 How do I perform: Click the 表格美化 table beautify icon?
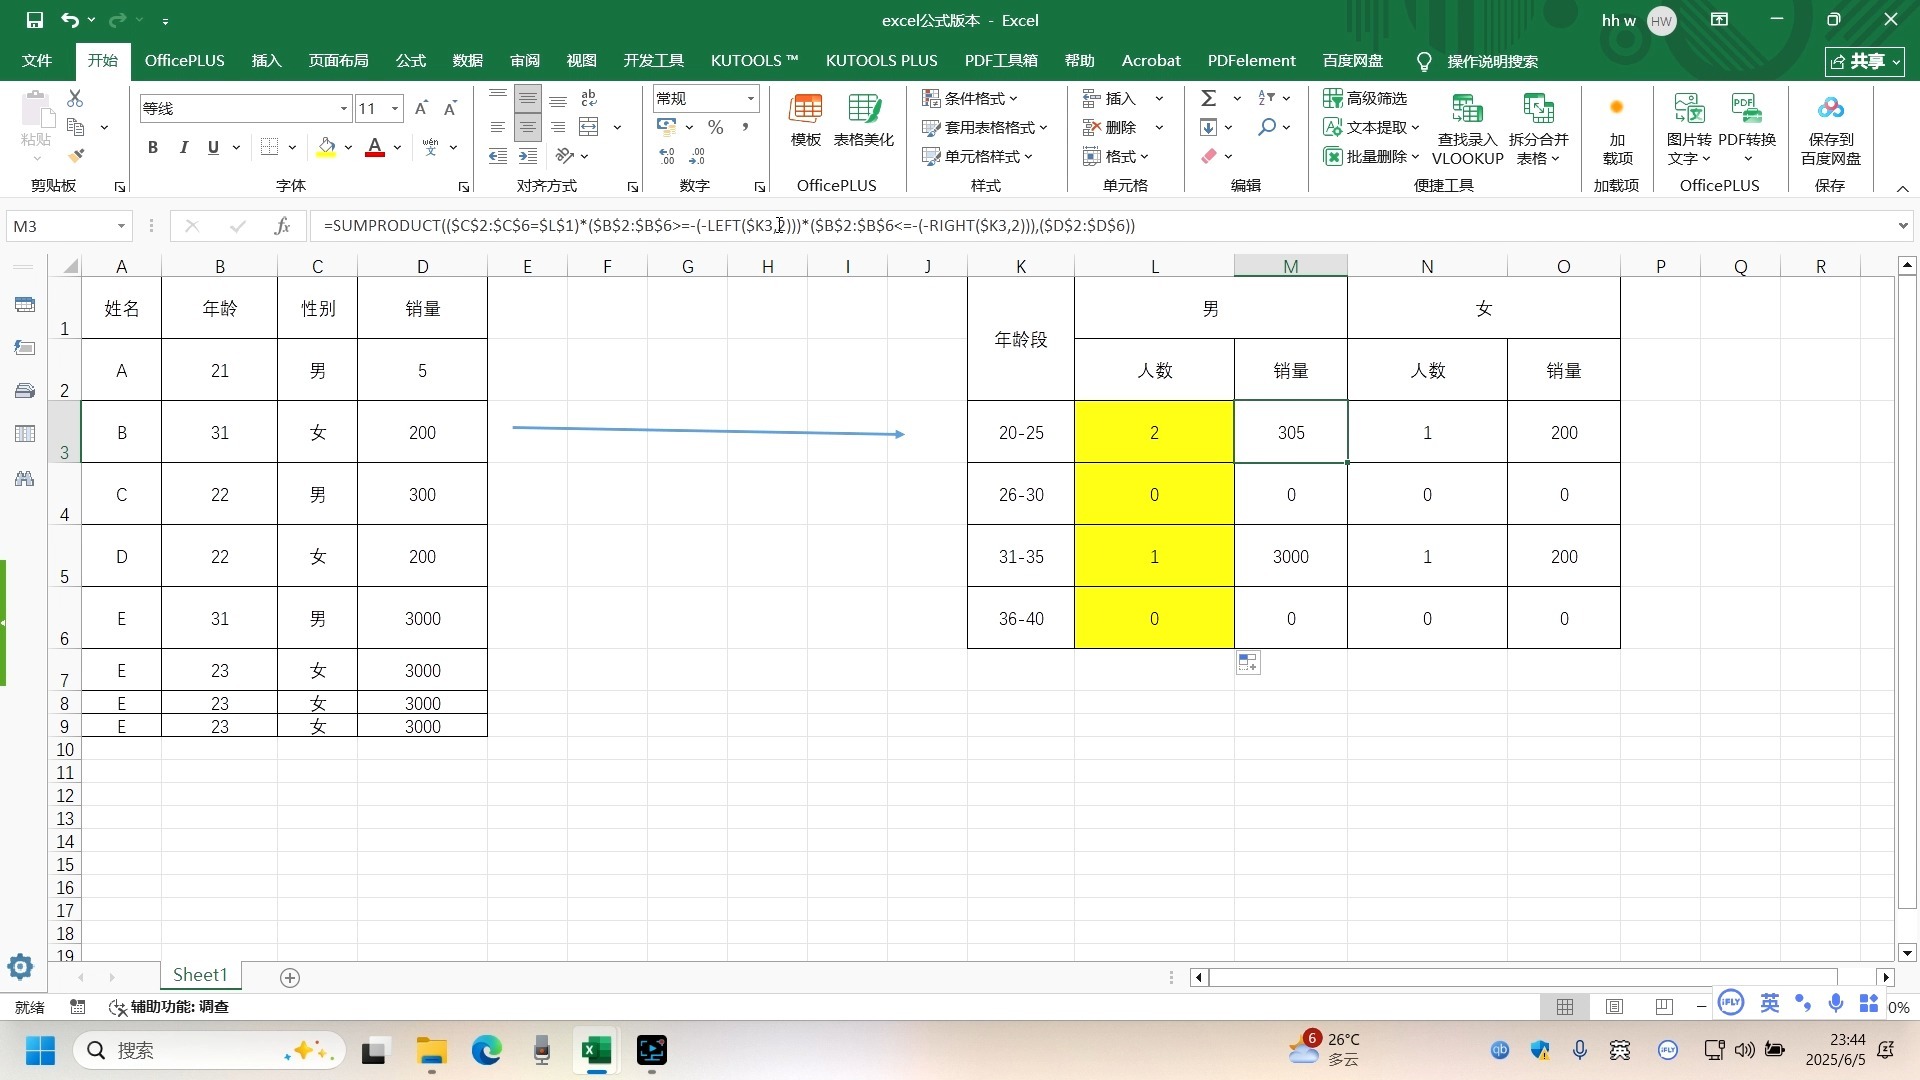864,121
